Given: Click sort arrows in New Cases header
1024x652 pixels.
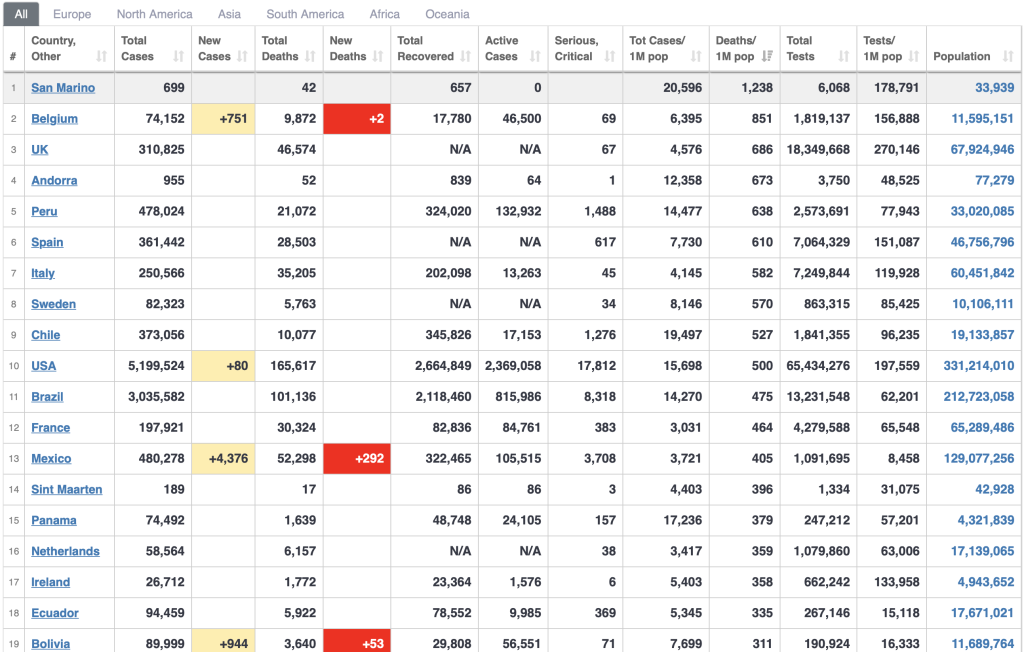Looking at the screenshot, I should click(245, 57).
